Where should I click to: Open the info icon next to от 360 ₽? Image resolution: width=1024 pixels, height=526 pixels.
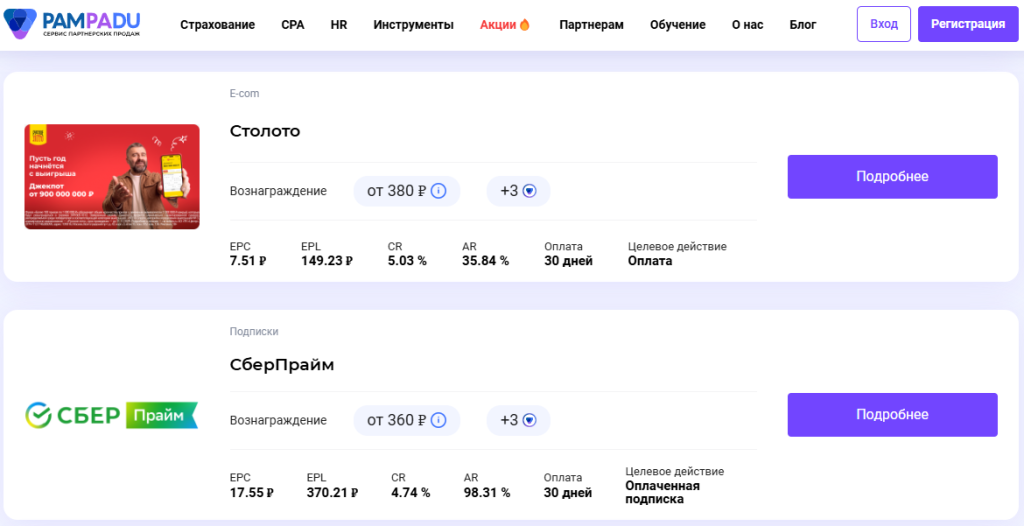pos(439,420)
